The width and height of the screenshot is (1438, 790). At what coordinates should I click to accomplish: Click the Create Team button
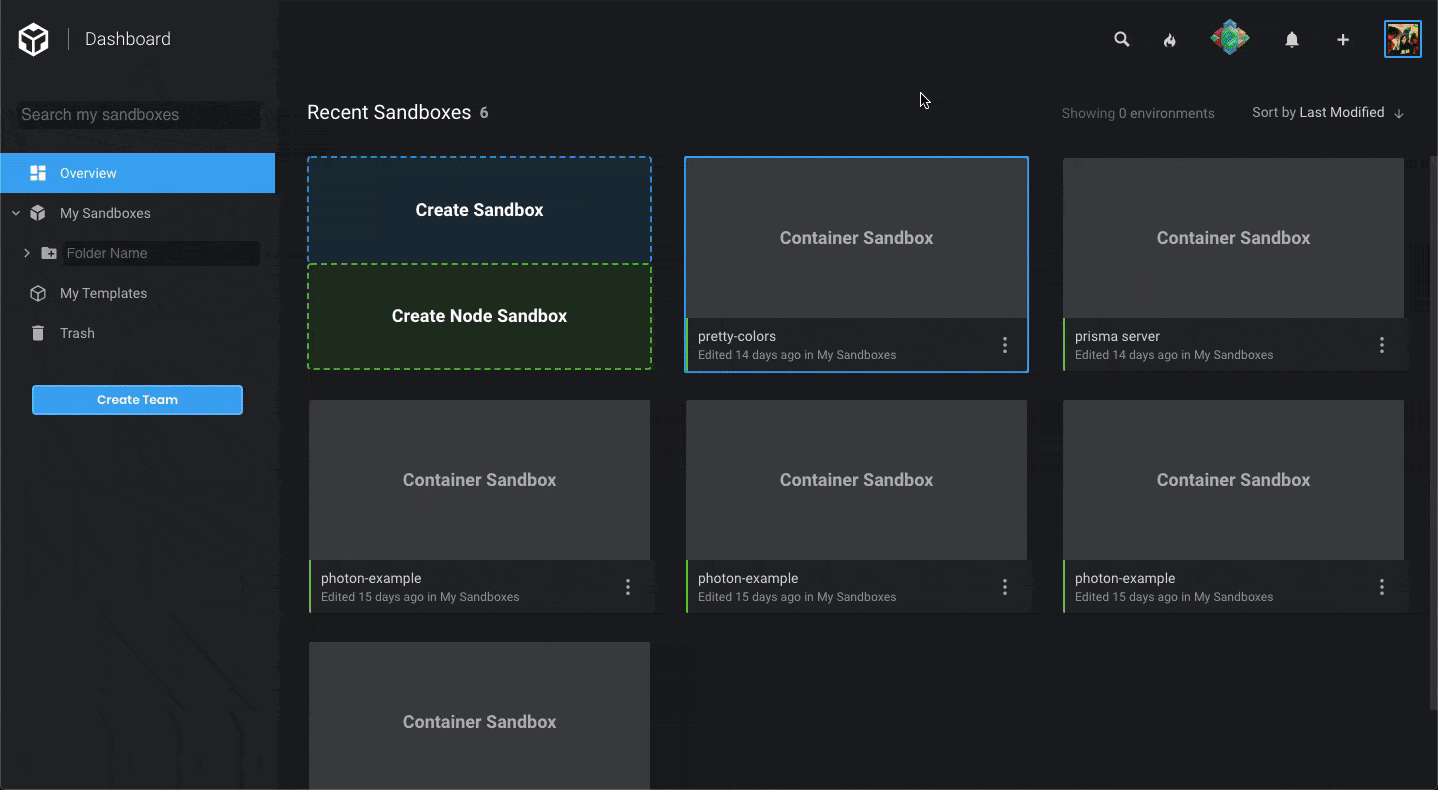pyautogui.click(x=137, y=400)
